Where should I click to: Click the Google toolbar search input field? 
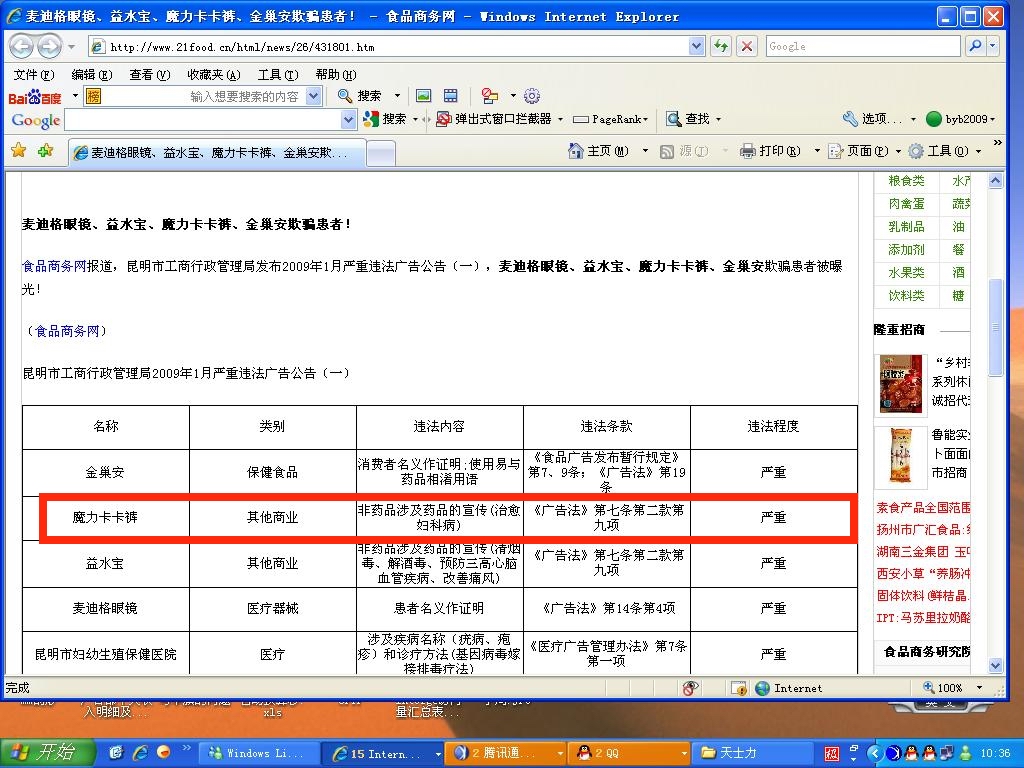pyautogui.click(x=203, y=120)
